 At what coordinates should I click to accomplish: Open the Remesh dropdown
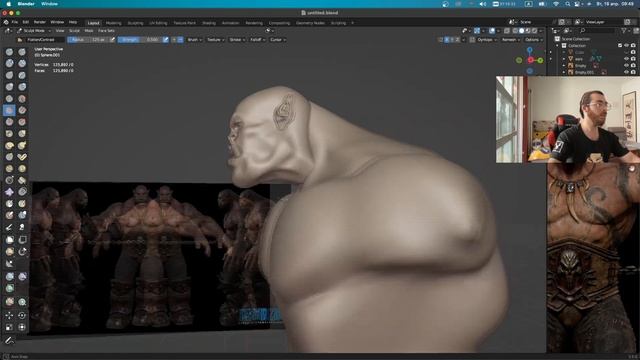click(511, 40)
